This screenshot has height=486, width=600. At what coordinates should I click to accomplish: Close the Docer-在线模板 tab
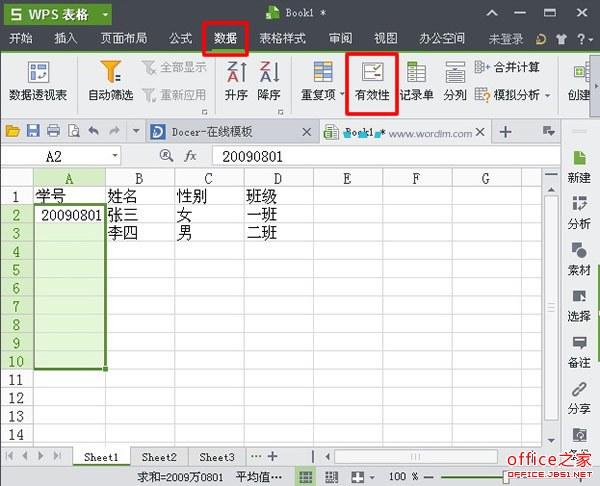coord(307,132)
